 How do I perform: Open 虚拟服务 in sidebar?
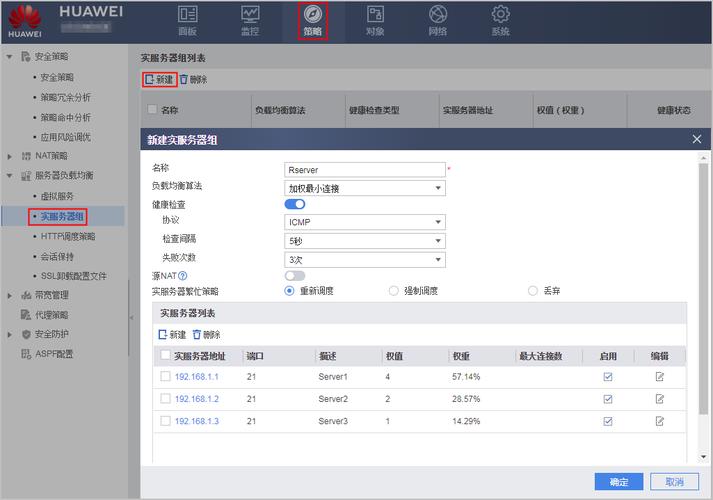[x=57, y=196]
